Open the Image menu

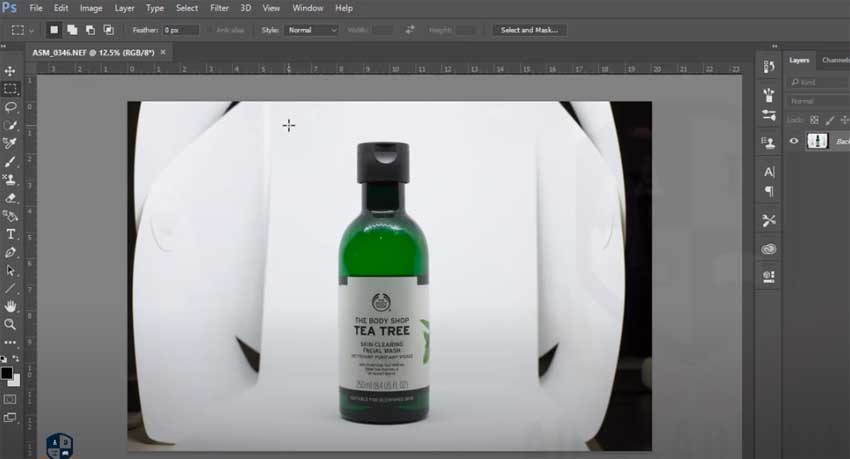coord(91,8)
